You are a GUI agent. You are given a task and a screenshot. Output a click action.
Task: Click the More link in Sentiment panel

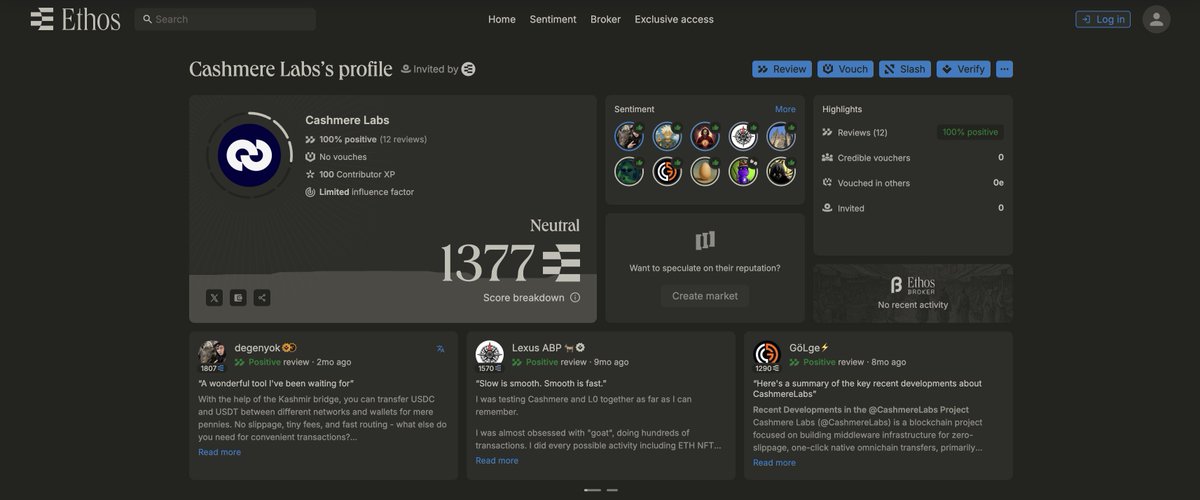pos(785,109)
